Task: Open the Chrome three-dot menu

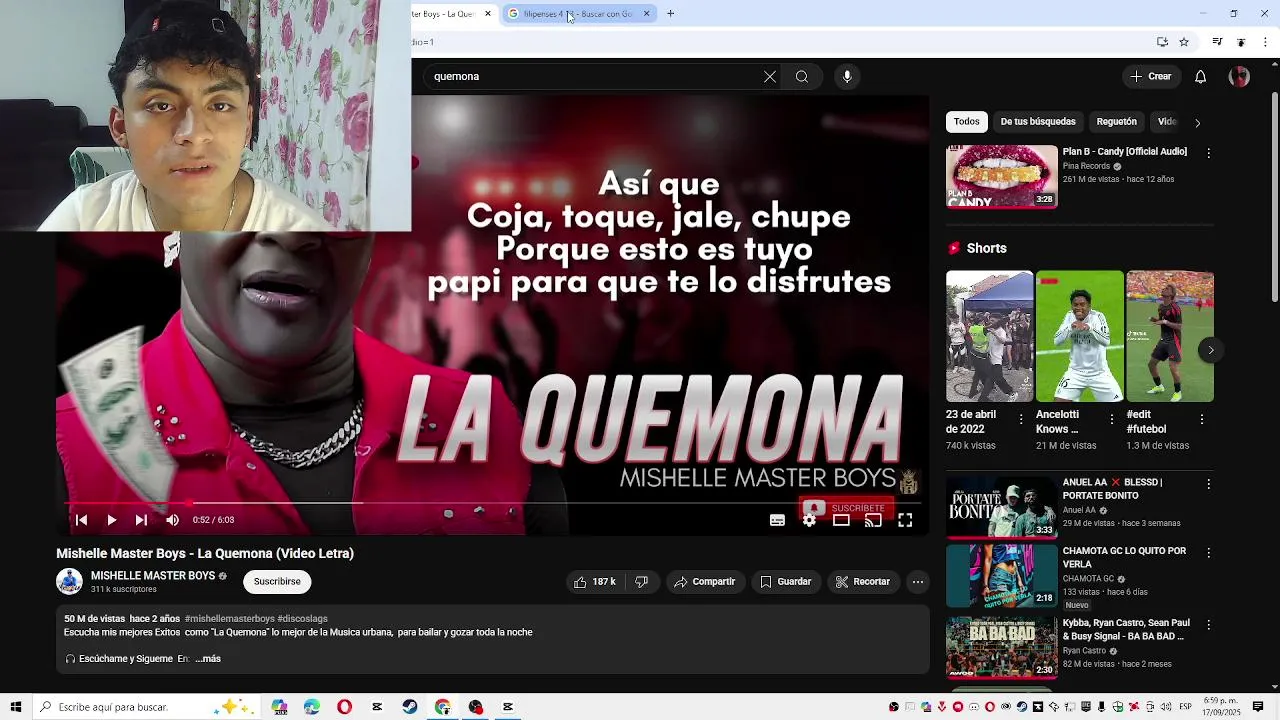Action: 1265,42
